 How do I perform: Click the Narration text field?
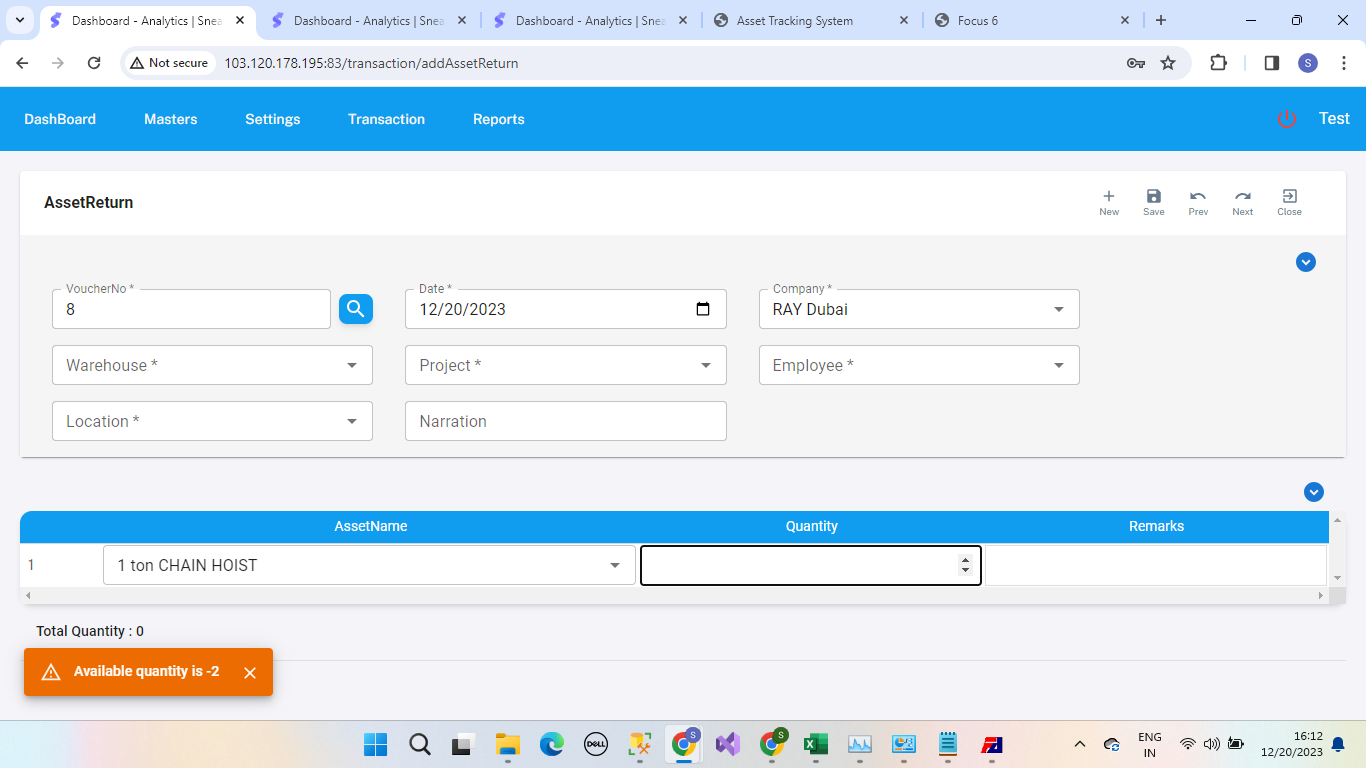coord(565,421)
